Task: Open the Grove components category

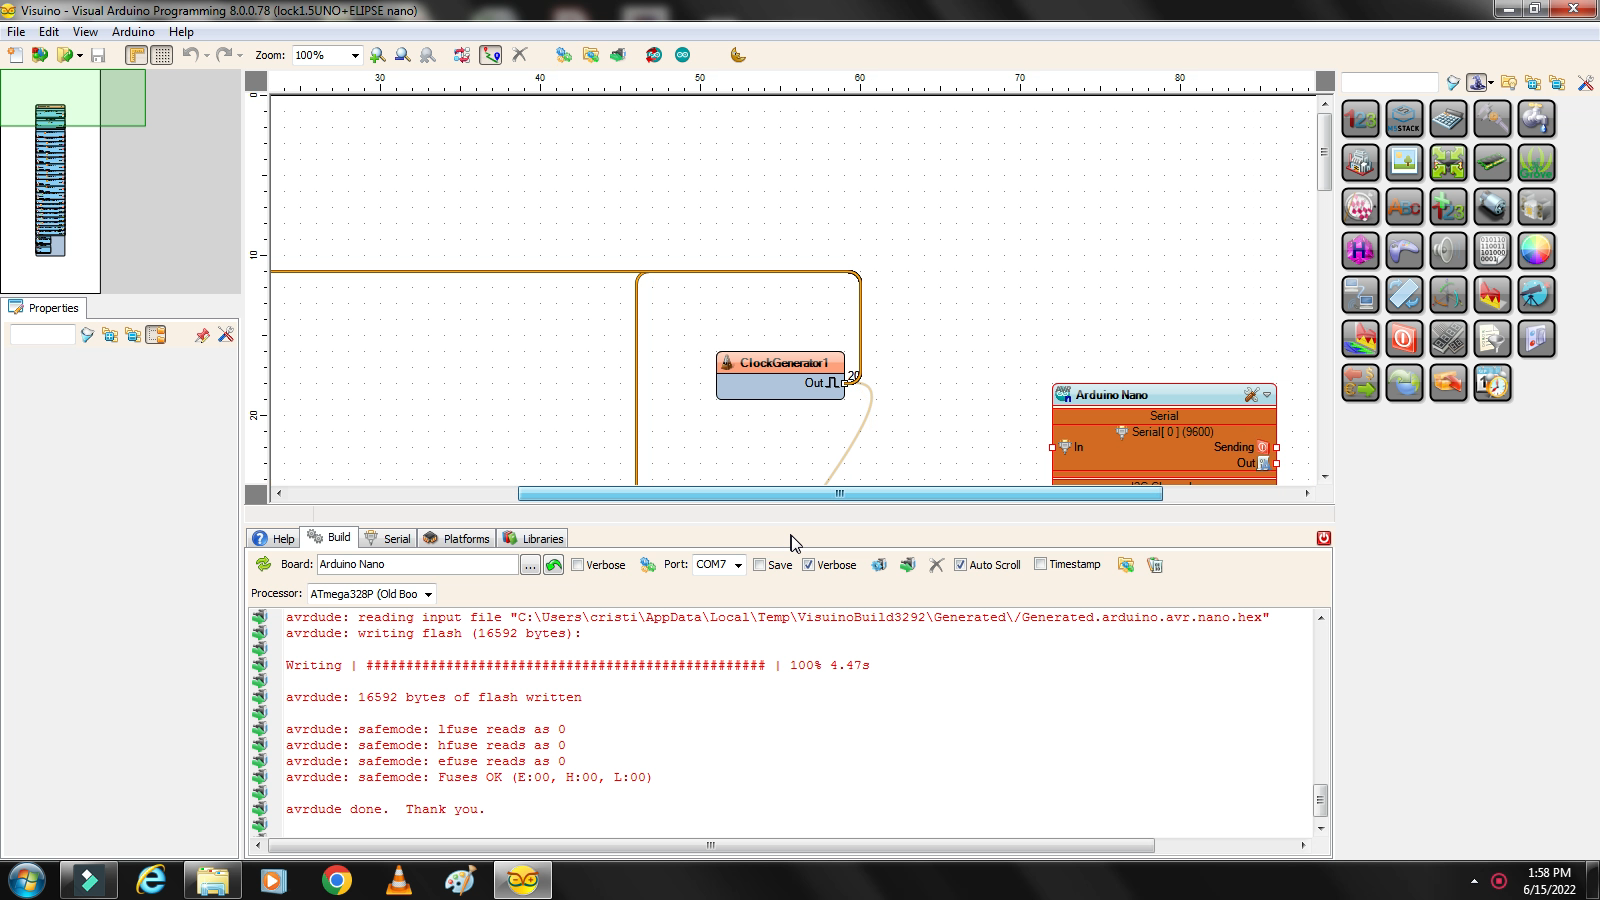Action: (1537, 163)
